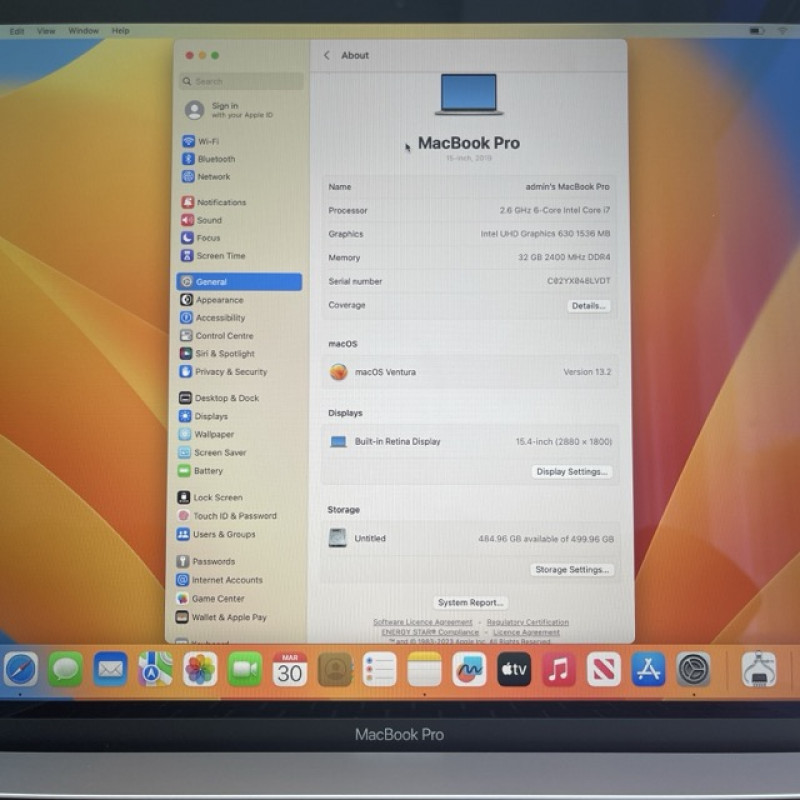800x800 pixels.
Task: Open Wallpaper settings
Action: pyautogui.click(x=206, y=434)
